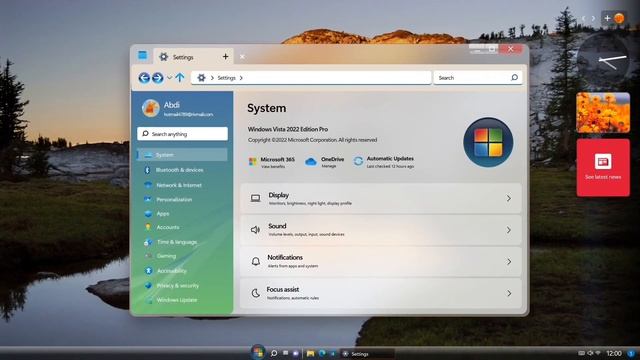Click the top Search field
The width and height of the screenshot is (640, 360).
(478, 78)
